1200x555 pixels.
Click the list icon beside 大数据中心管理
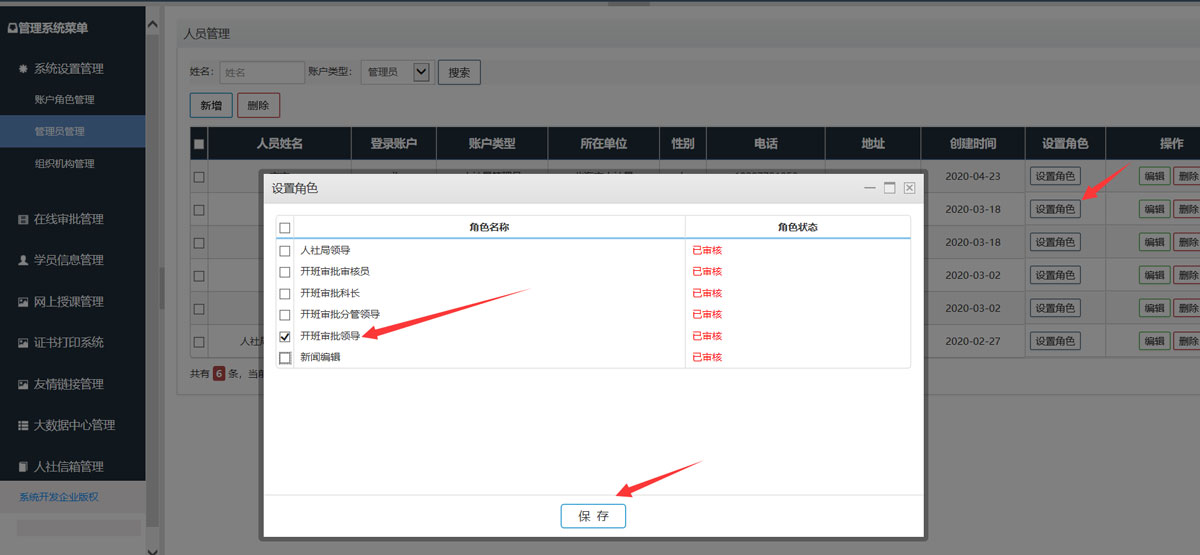[23, 425]
